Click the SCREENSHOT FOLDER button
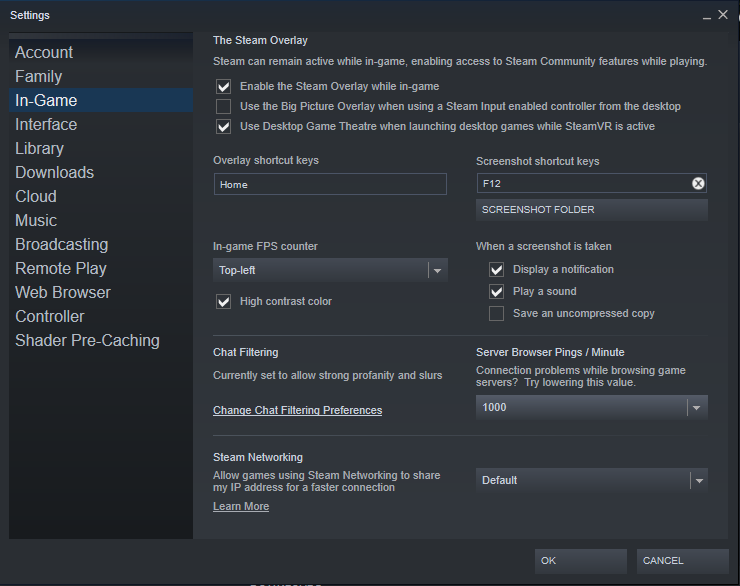Viewport: 740px width, 586px height. [591, 210]
